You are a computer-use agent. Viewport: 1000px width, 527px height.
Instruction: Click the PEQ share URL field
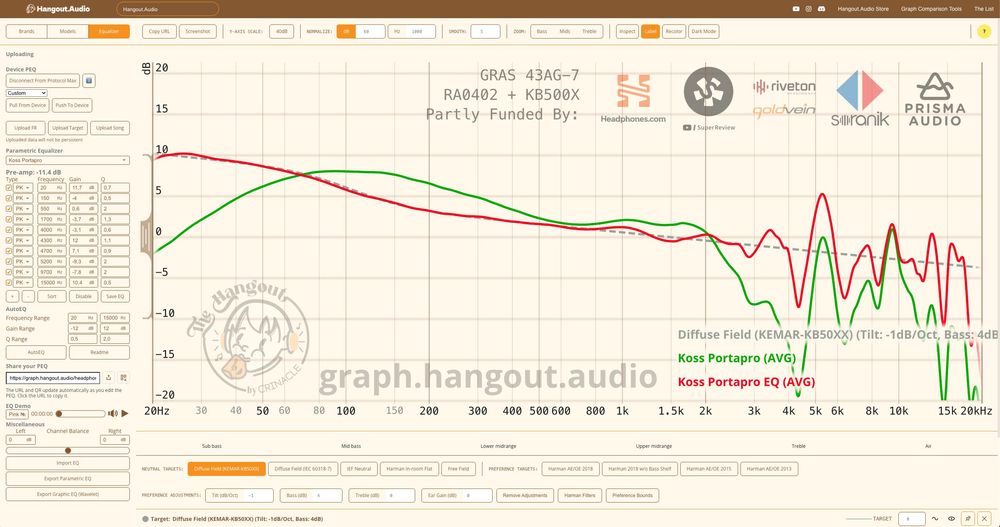click(53, 378)
